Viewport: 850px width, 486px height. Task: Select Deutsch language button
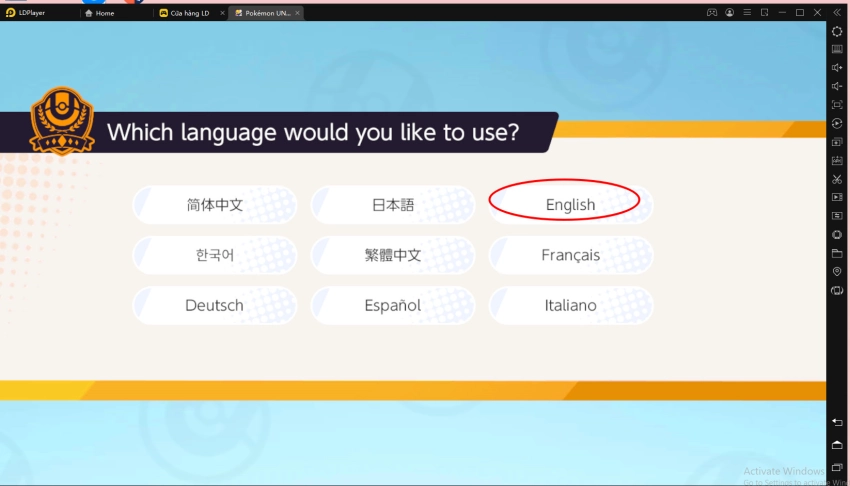tap(215, 306)
